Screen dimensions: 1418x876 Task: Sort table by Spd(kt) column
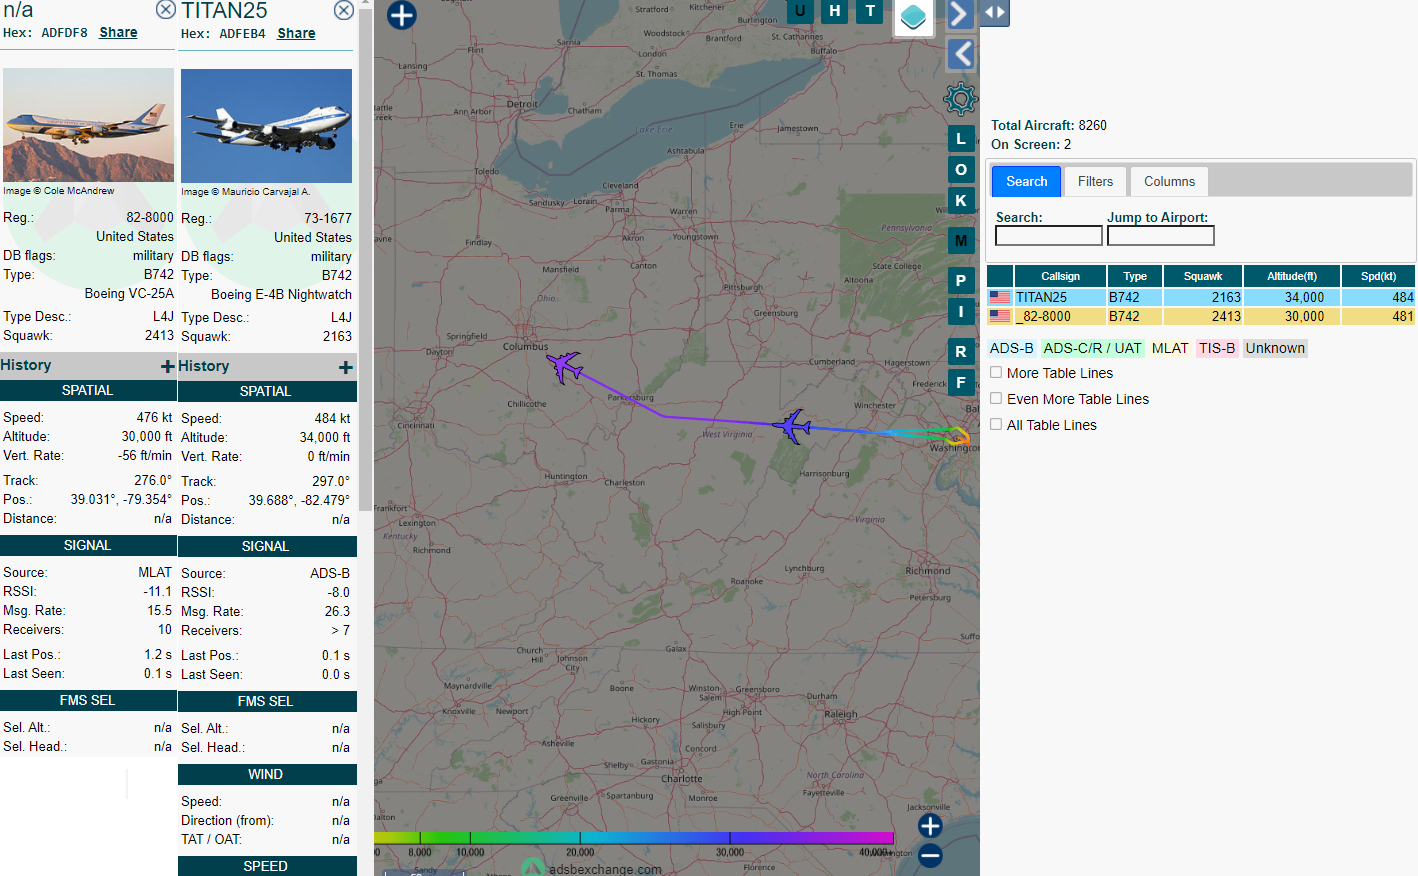[x=1378, y=276]
